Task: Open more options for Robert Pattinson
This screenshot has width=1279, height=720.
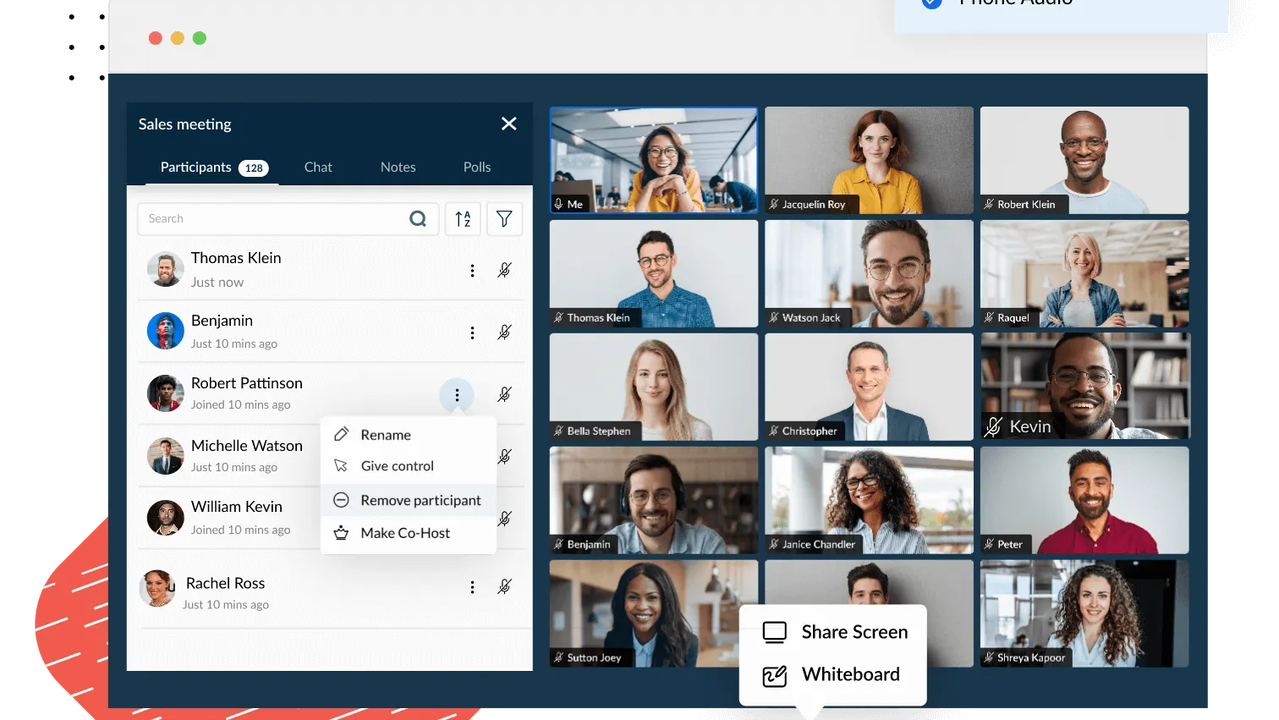Action: point(457,395)
